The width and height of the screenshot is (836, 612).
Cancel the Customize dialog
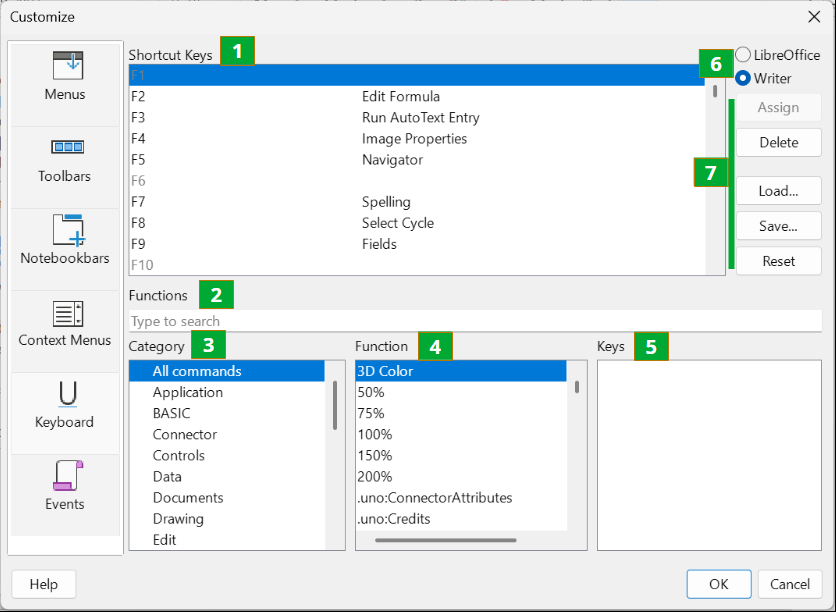pyautogui.click(x=790, y=584)
